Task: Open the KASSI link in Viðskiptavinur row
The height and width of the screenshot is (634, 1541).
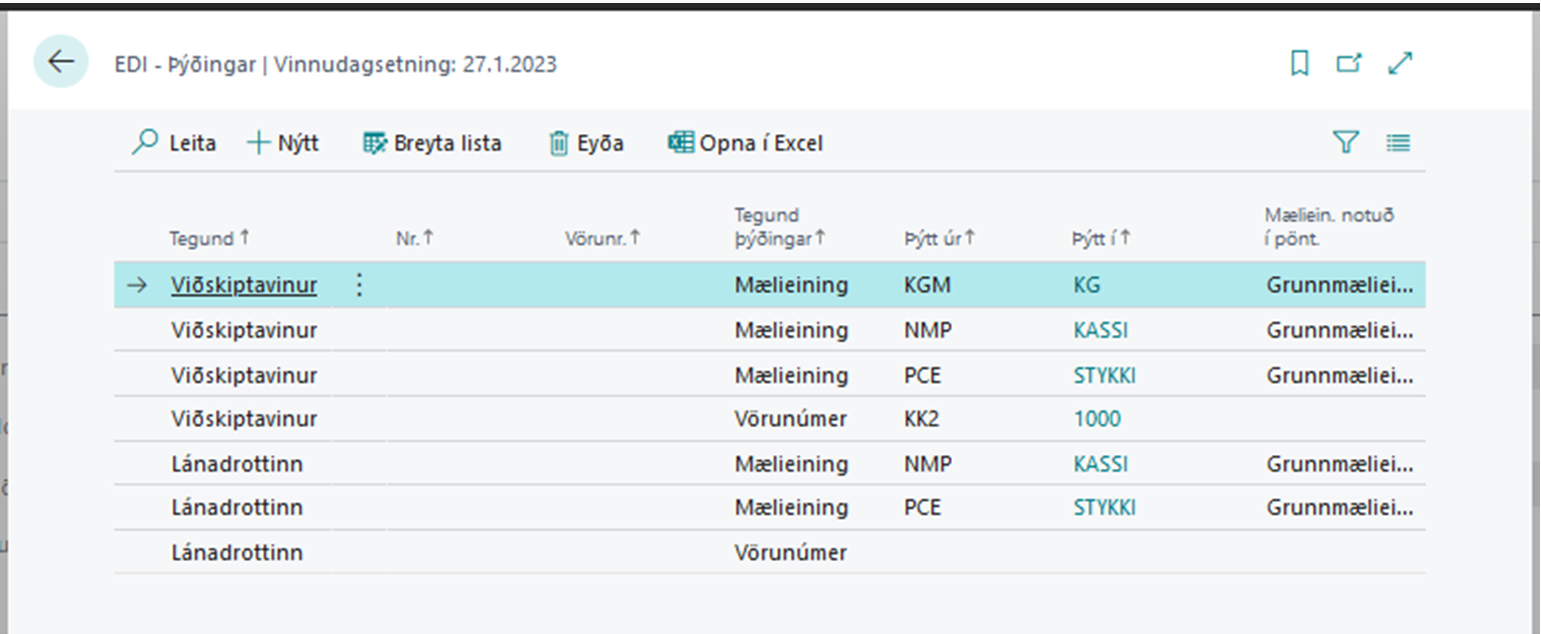Action: [x=1100, y=330]
